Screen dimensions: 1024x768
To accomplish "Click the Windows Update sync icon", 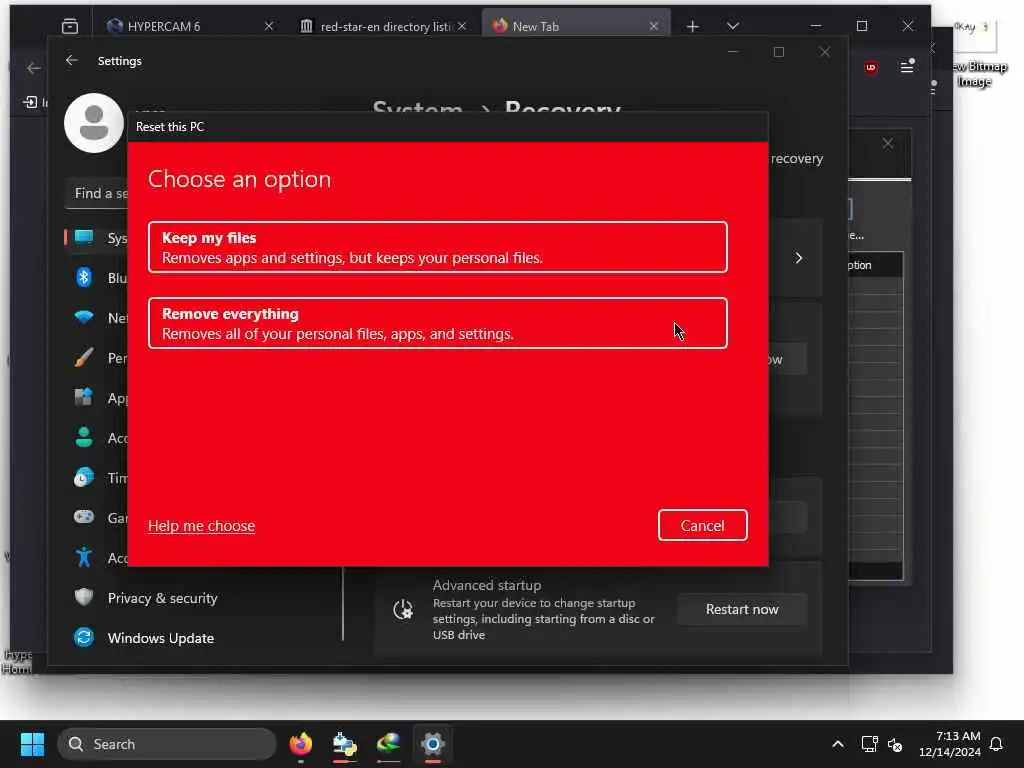I will coord(84,637).
